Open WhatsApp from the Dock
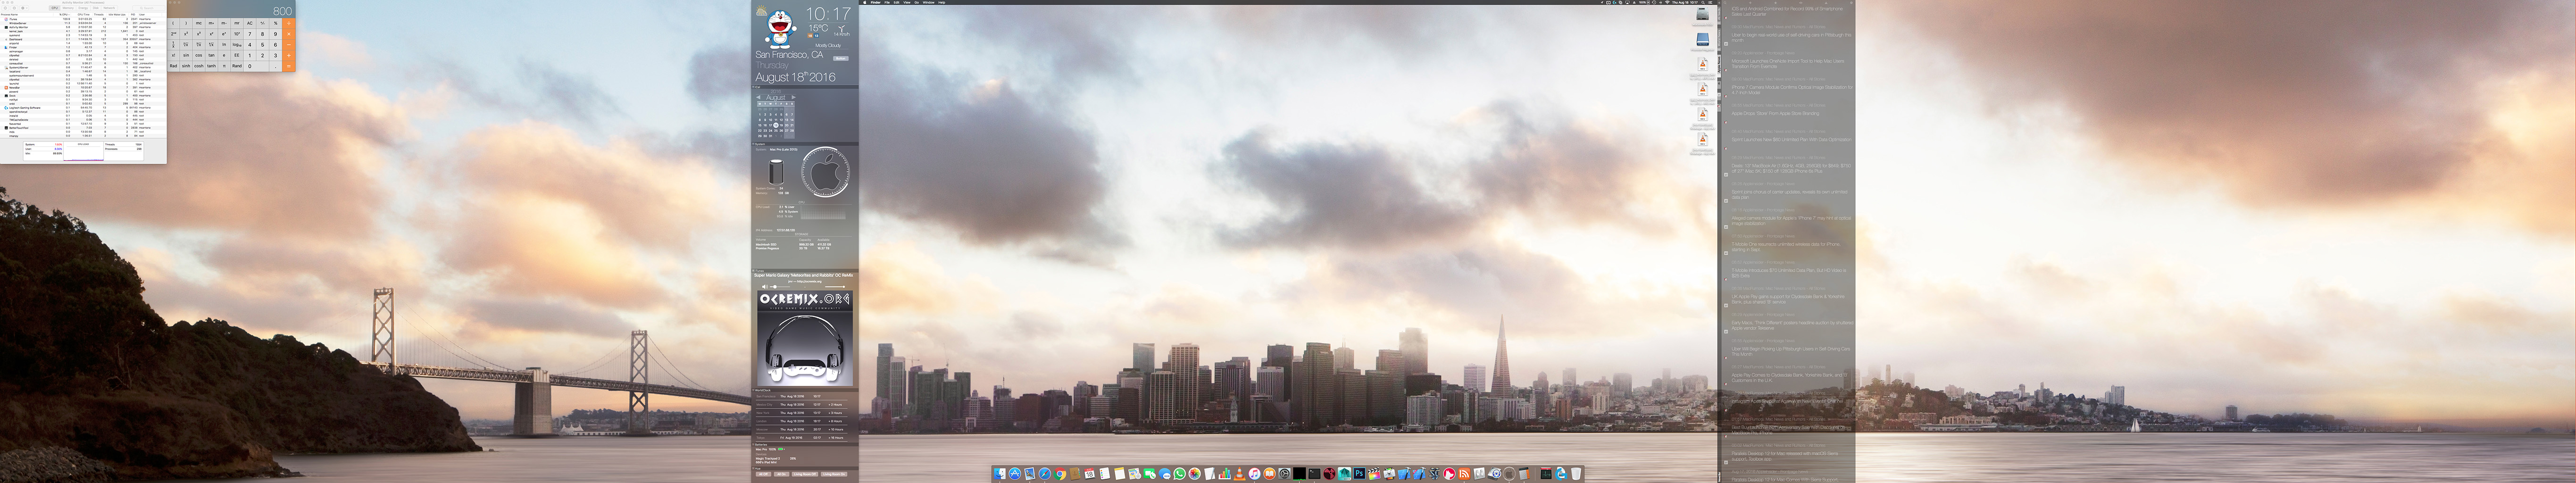Image resolution: width=2576 pixels, height=483 pixels. (x=1180, y=474)
